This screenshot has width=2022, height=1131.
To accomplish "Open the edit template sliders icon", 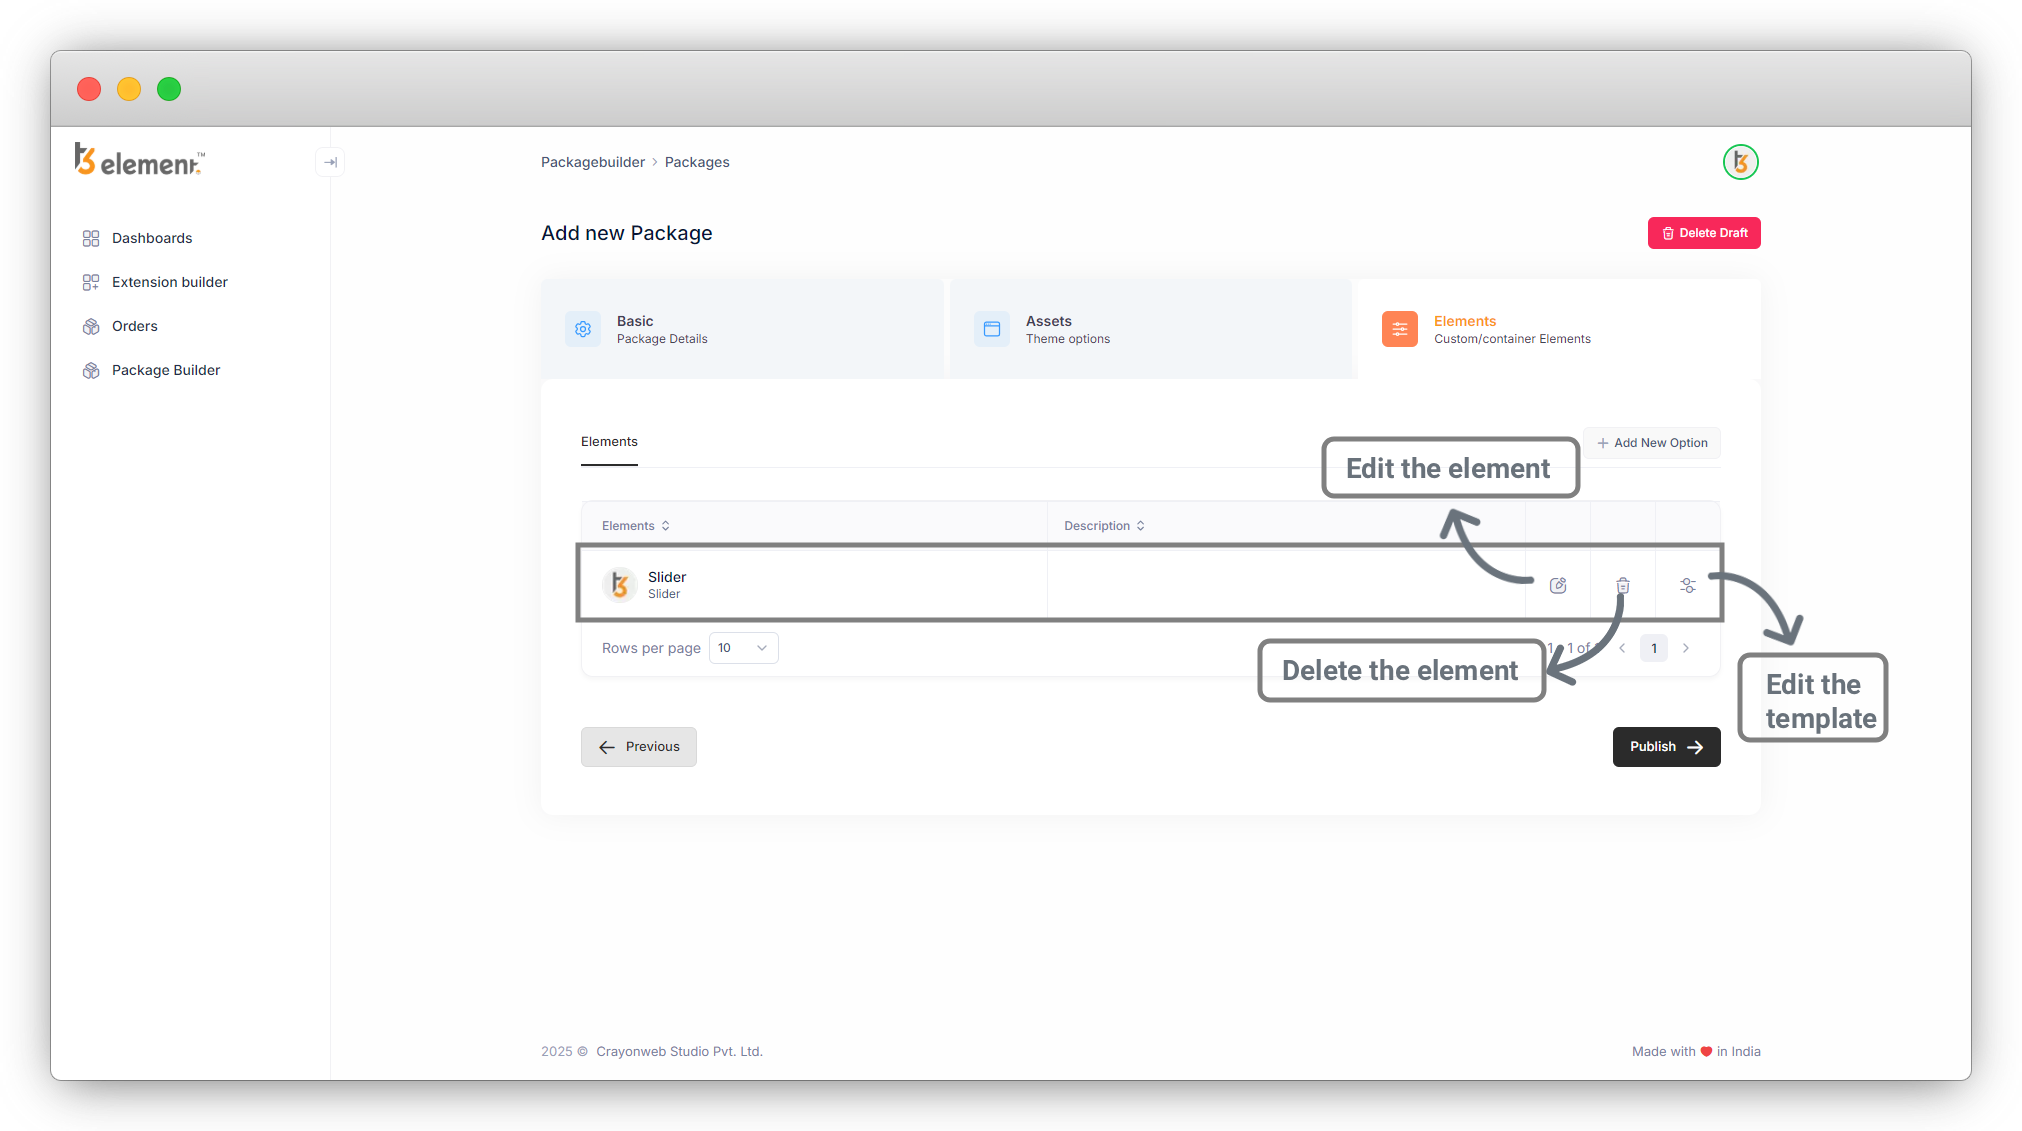I will point(1688,586).
